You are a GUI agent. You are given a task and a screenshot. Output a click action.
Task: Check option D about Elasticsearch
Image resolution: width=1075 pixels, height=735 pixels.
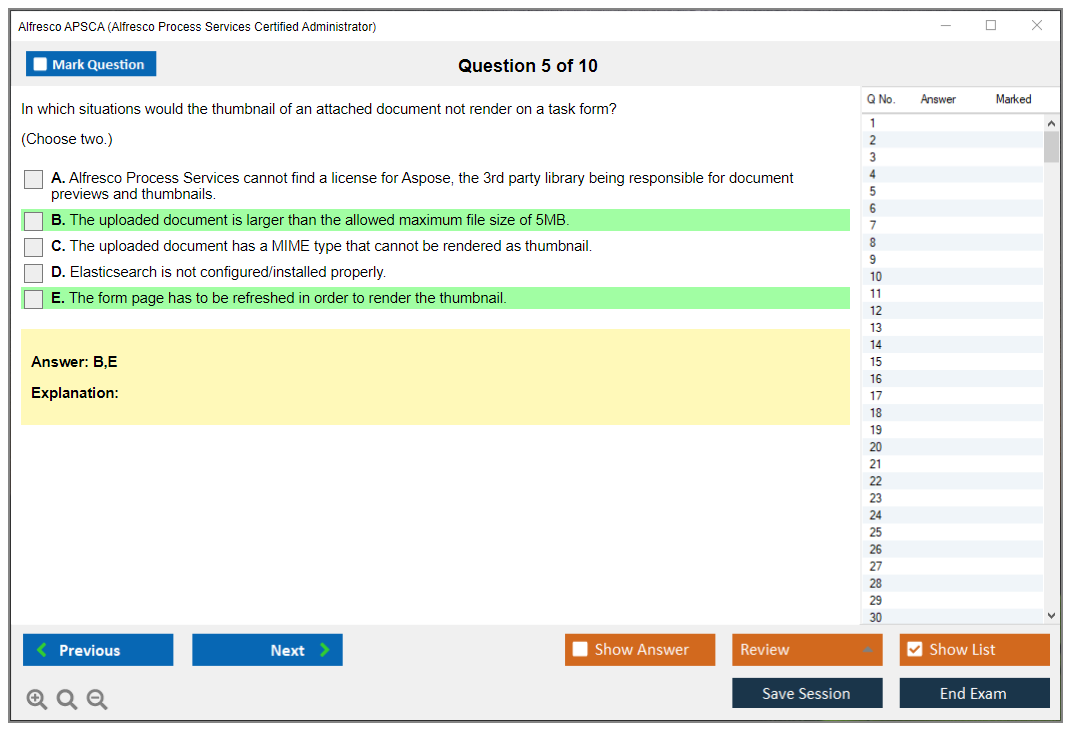pyautogui.click(x=34, y=273)
